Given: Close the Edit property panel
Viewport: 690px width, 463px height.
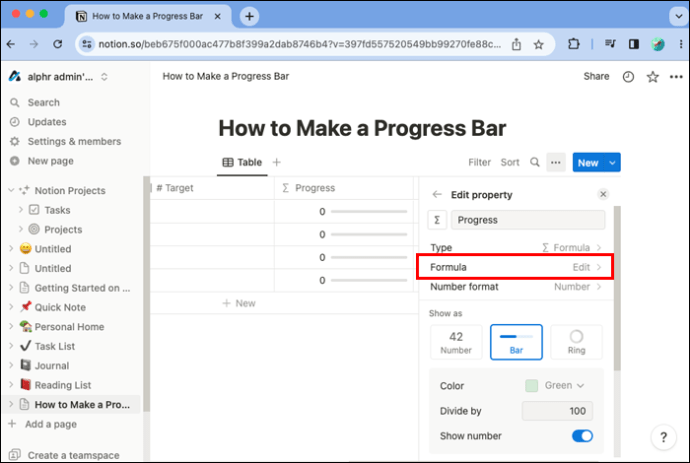Looking at the screenshot, I should tap(603, 194).
